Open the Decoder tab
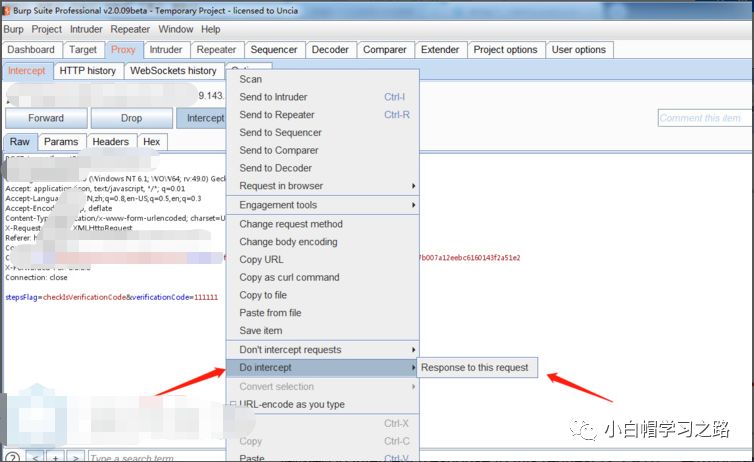Image resolution: width=754 pixels, height=462 pixels. point(330,50)
